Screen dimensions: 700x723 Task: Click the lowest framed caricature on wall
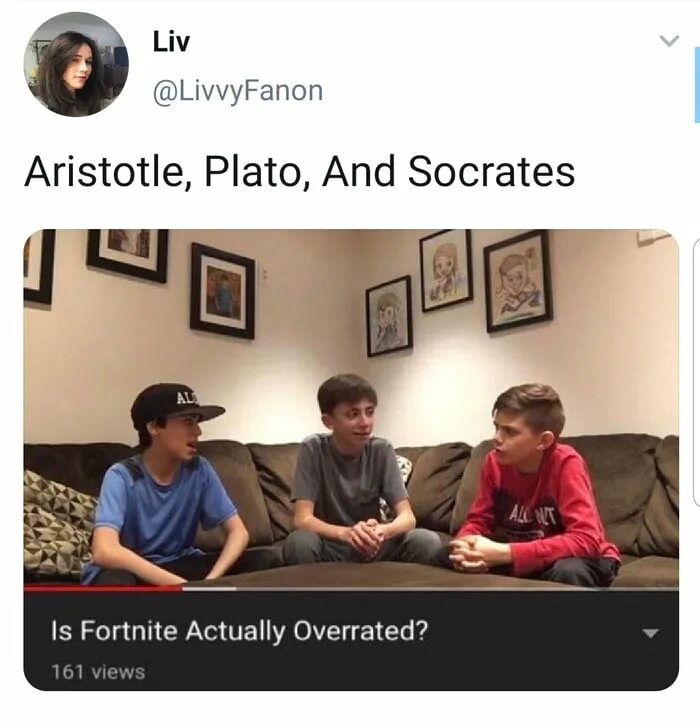coord(389,316)
